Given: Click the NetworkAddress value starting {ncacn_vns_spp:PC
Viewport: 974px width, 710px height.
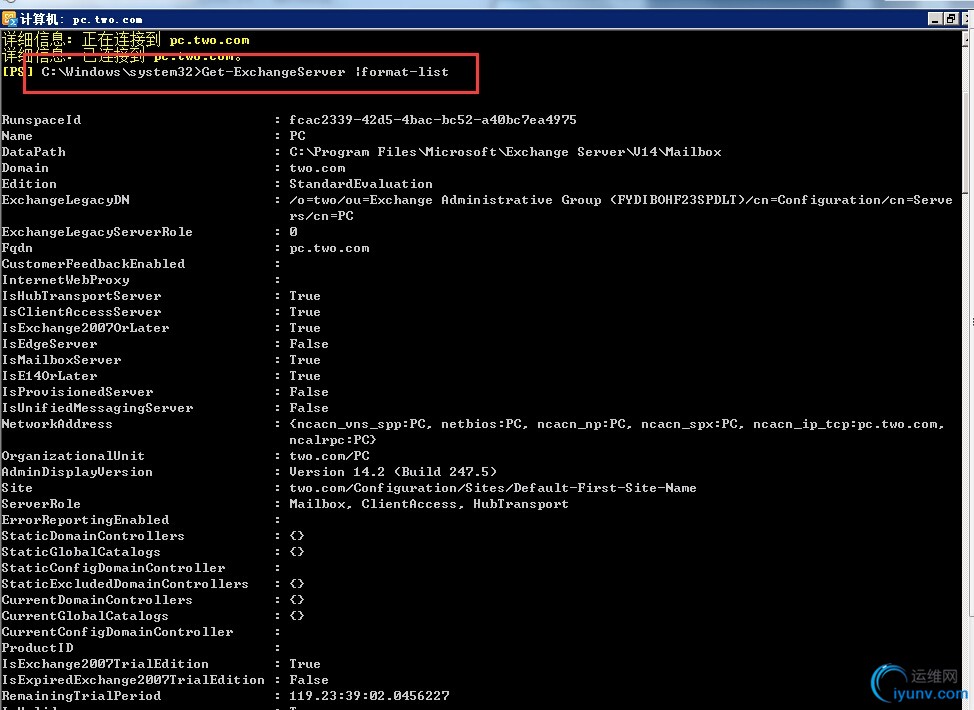Looking at the screenshot, I should click(617, 424).
